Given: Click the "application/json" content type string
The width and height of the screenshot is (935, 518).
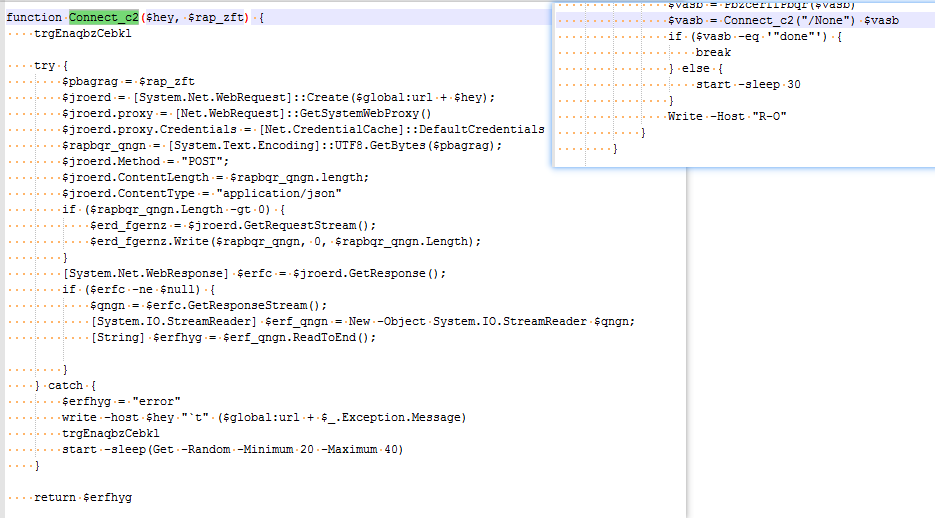Looking at the screenshot, I should tap(279, 194).
